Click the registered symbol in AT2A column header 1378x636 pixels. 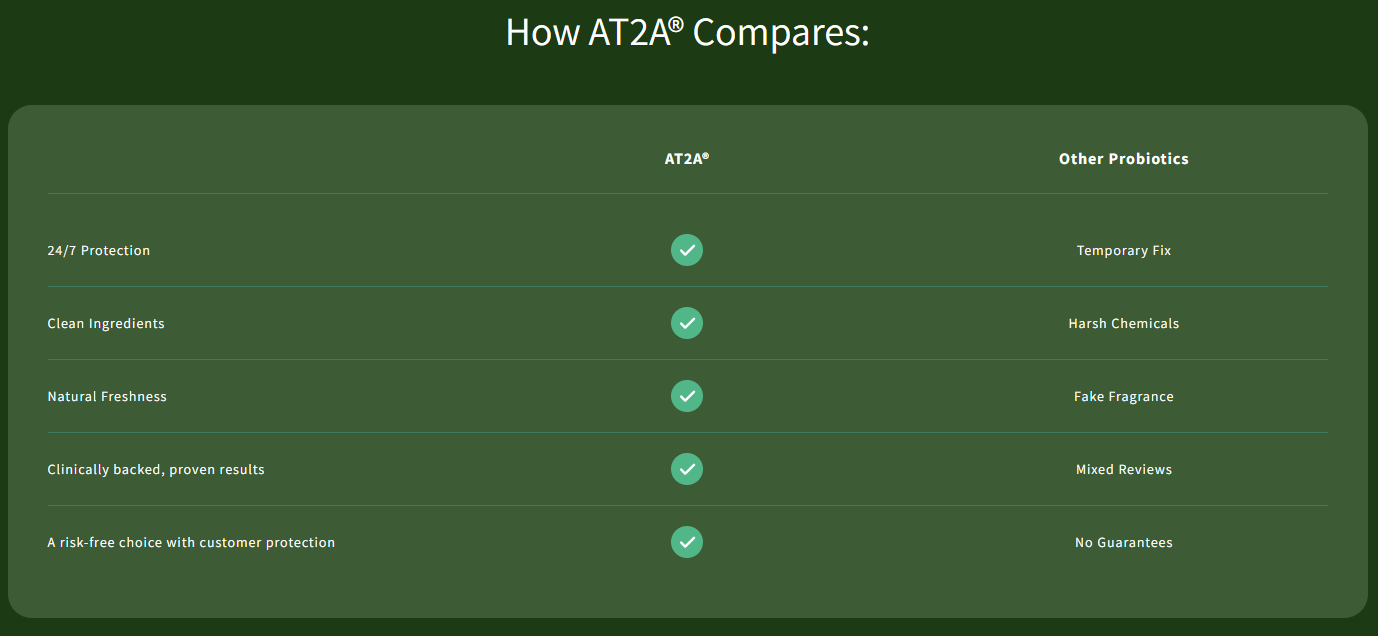[705, 156]
